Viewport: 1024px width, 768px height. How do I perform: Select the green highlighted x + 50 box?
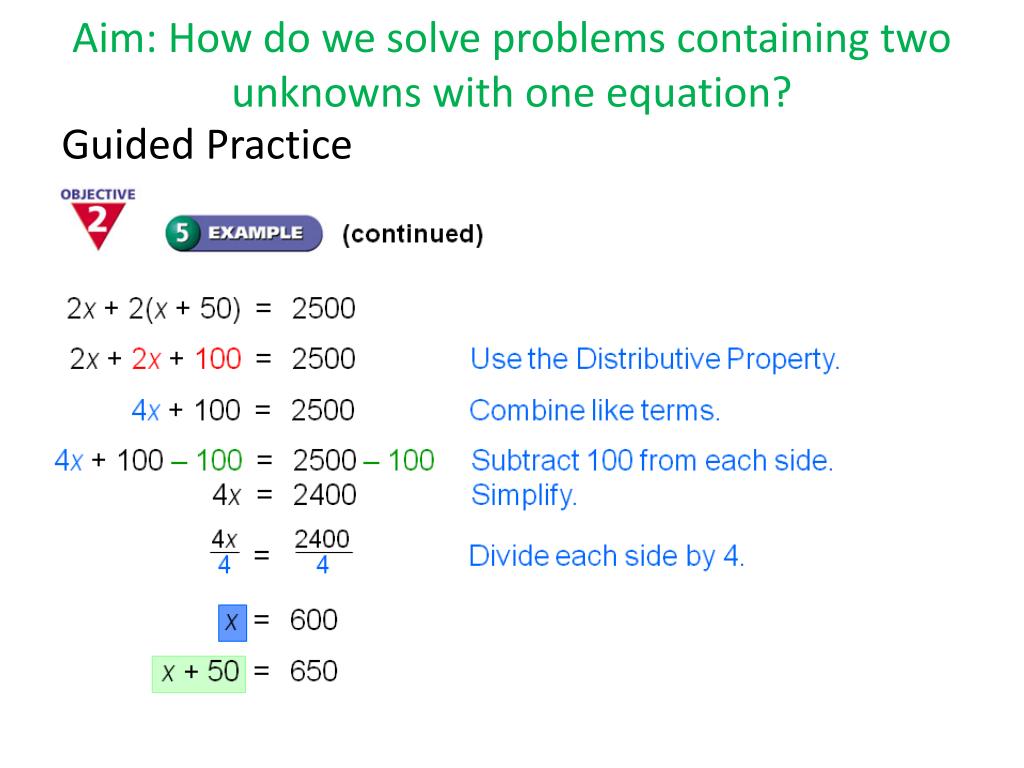pos(199,674)
